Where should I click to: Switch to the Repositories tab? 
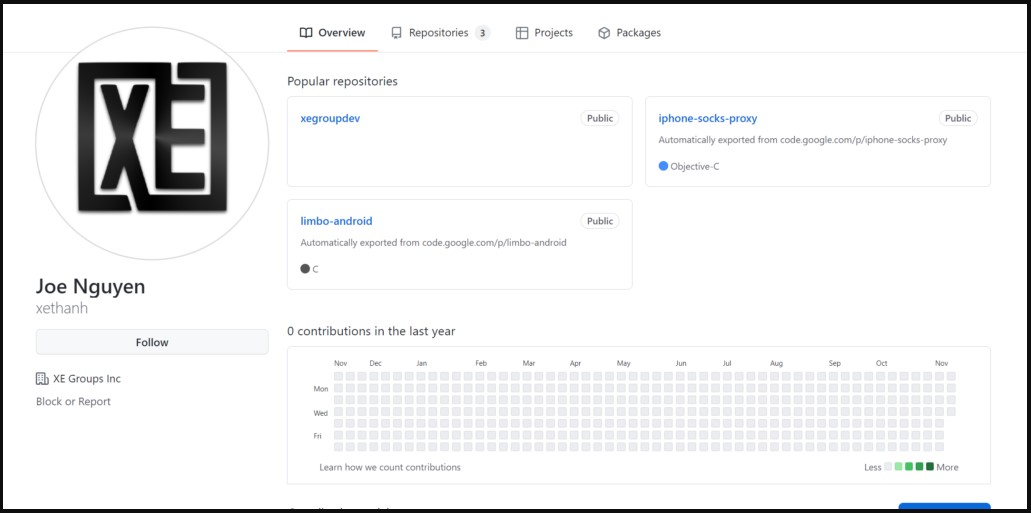pos(440,33)
